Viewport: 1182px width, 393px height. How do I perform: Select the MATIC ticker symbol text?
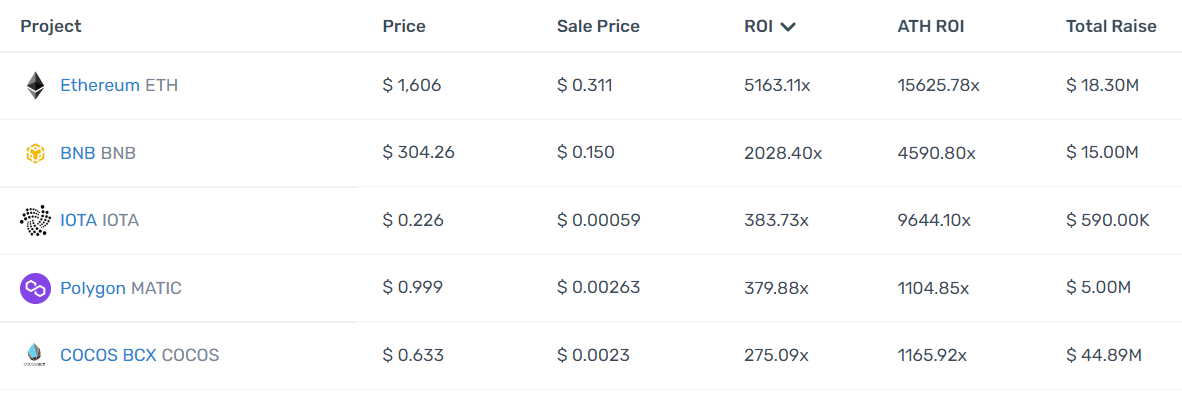pyautogui.click(x=156, y=288)
